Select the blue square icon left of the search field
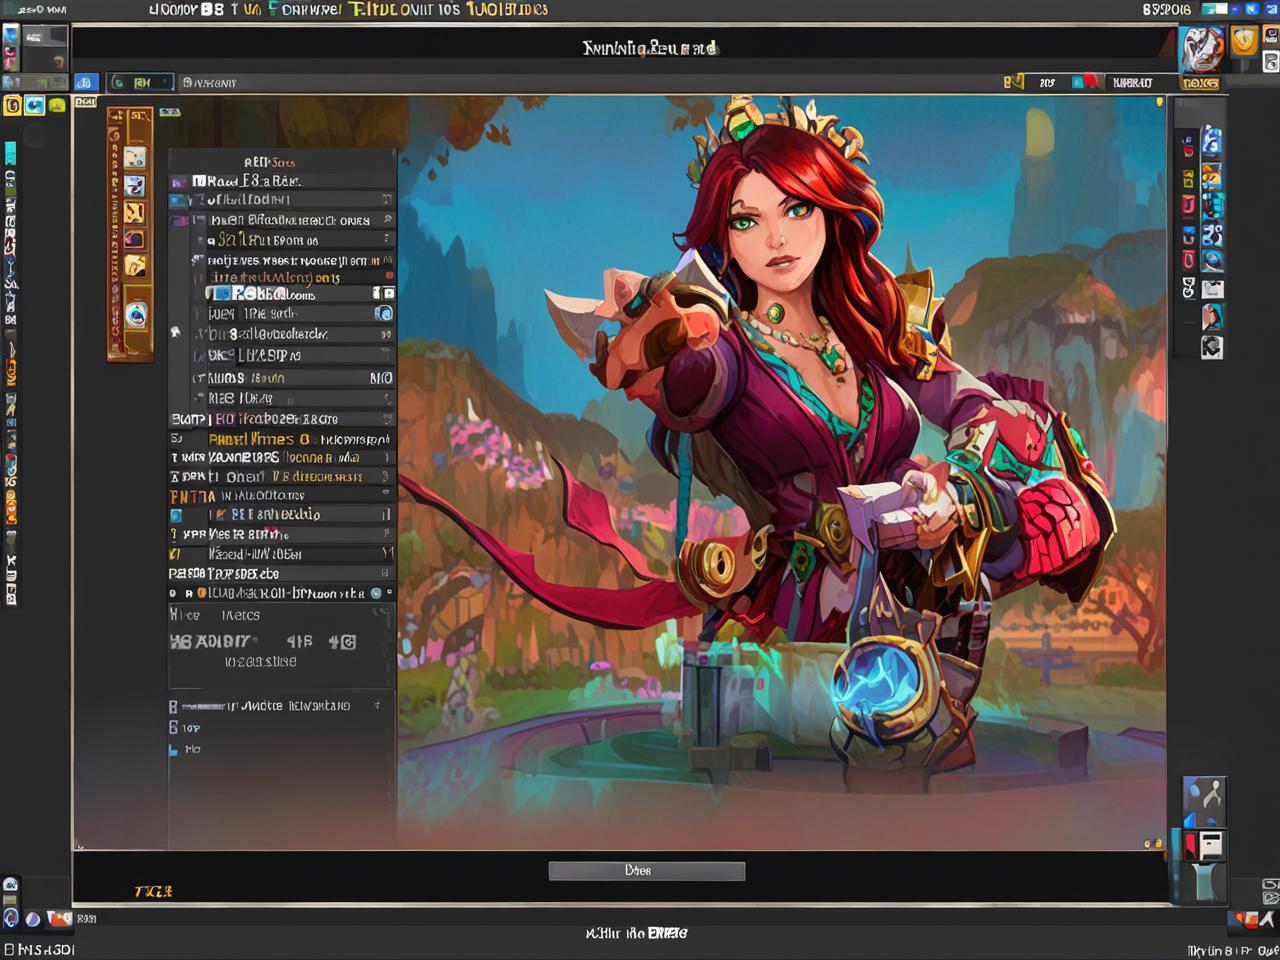This screenshot has width=1280, height=960. [x=86, y=83]
